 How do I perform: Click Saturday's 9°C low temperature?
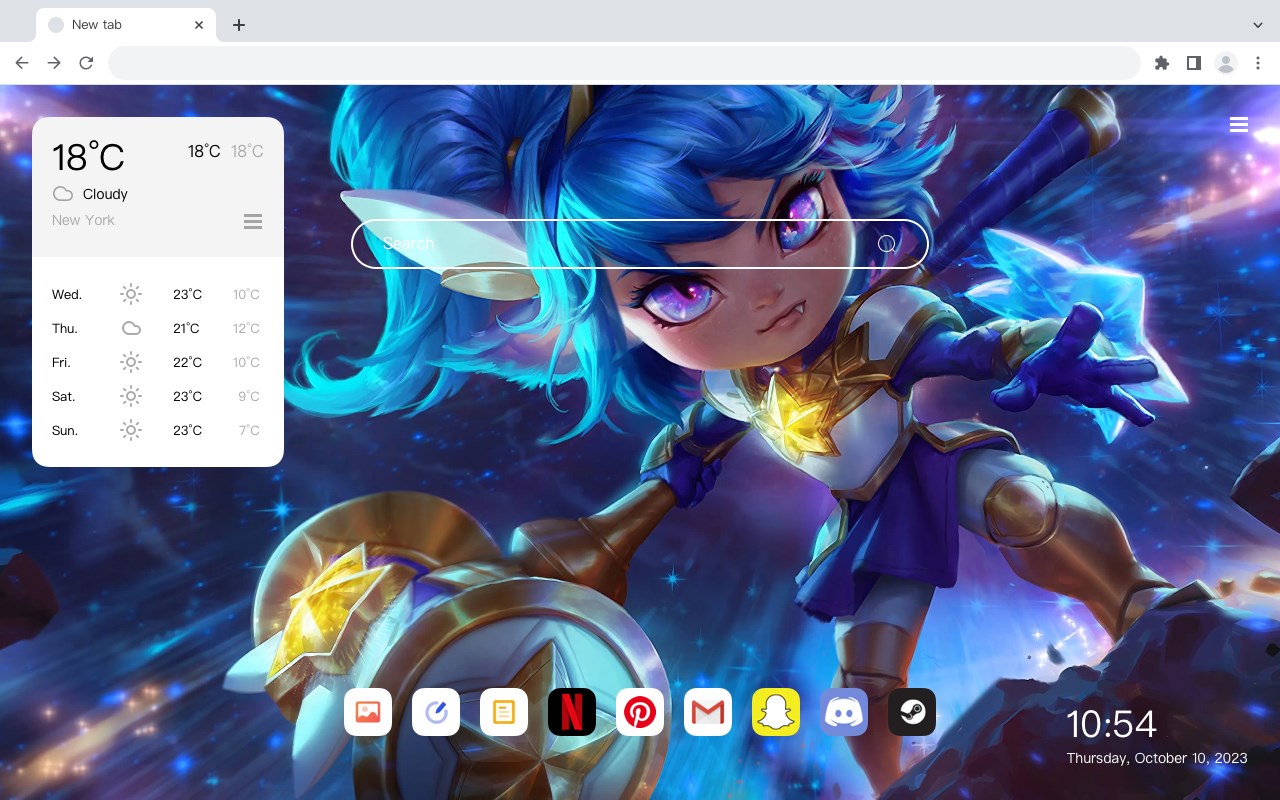[249, 397]
